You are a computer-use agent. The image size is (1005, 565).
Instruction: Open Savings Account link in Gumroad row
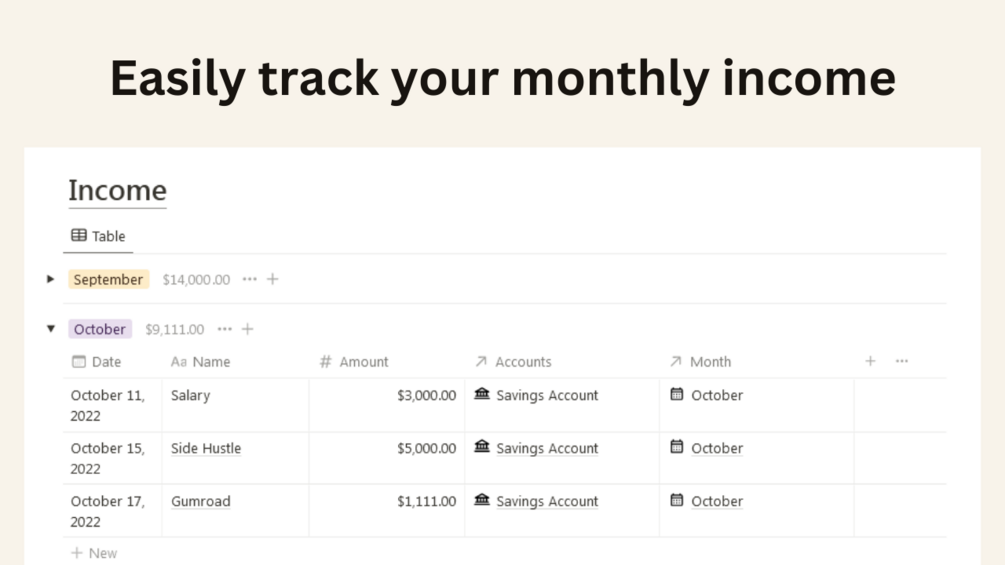click(547, 501)
